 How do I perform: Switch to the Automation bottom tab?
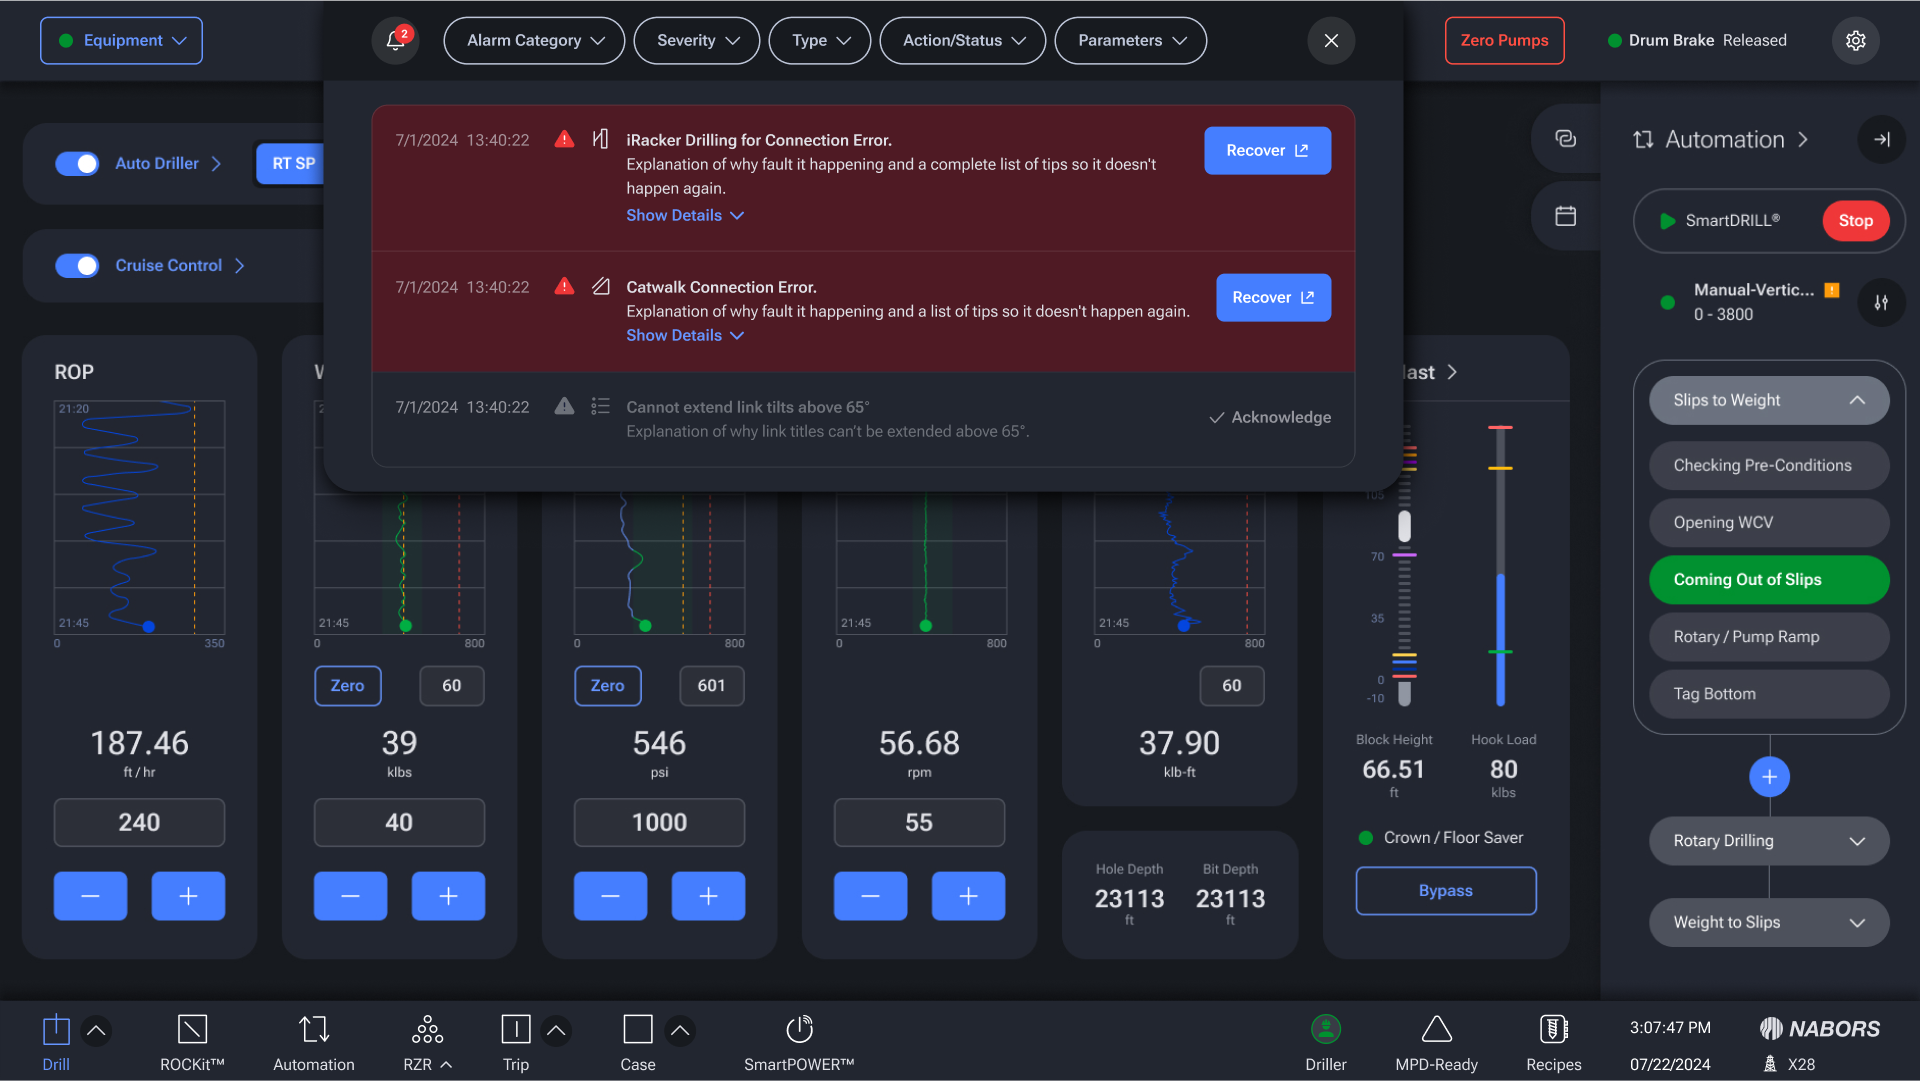click(x=314, y=1042)
